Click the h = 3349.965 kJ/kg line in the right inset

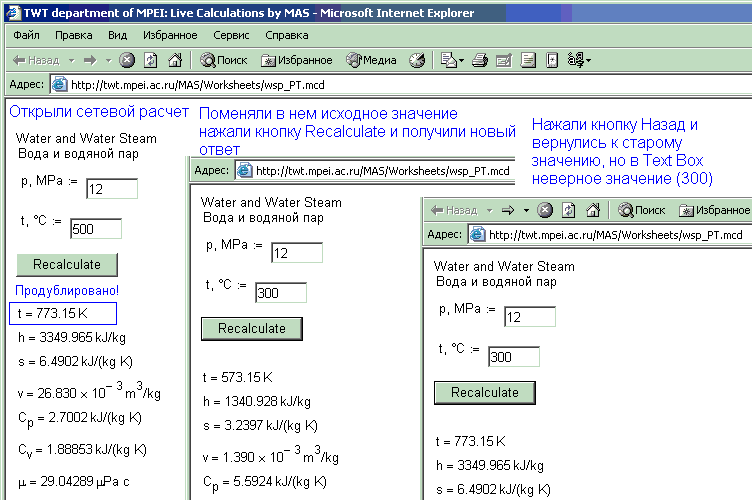(x=489, y=465)
